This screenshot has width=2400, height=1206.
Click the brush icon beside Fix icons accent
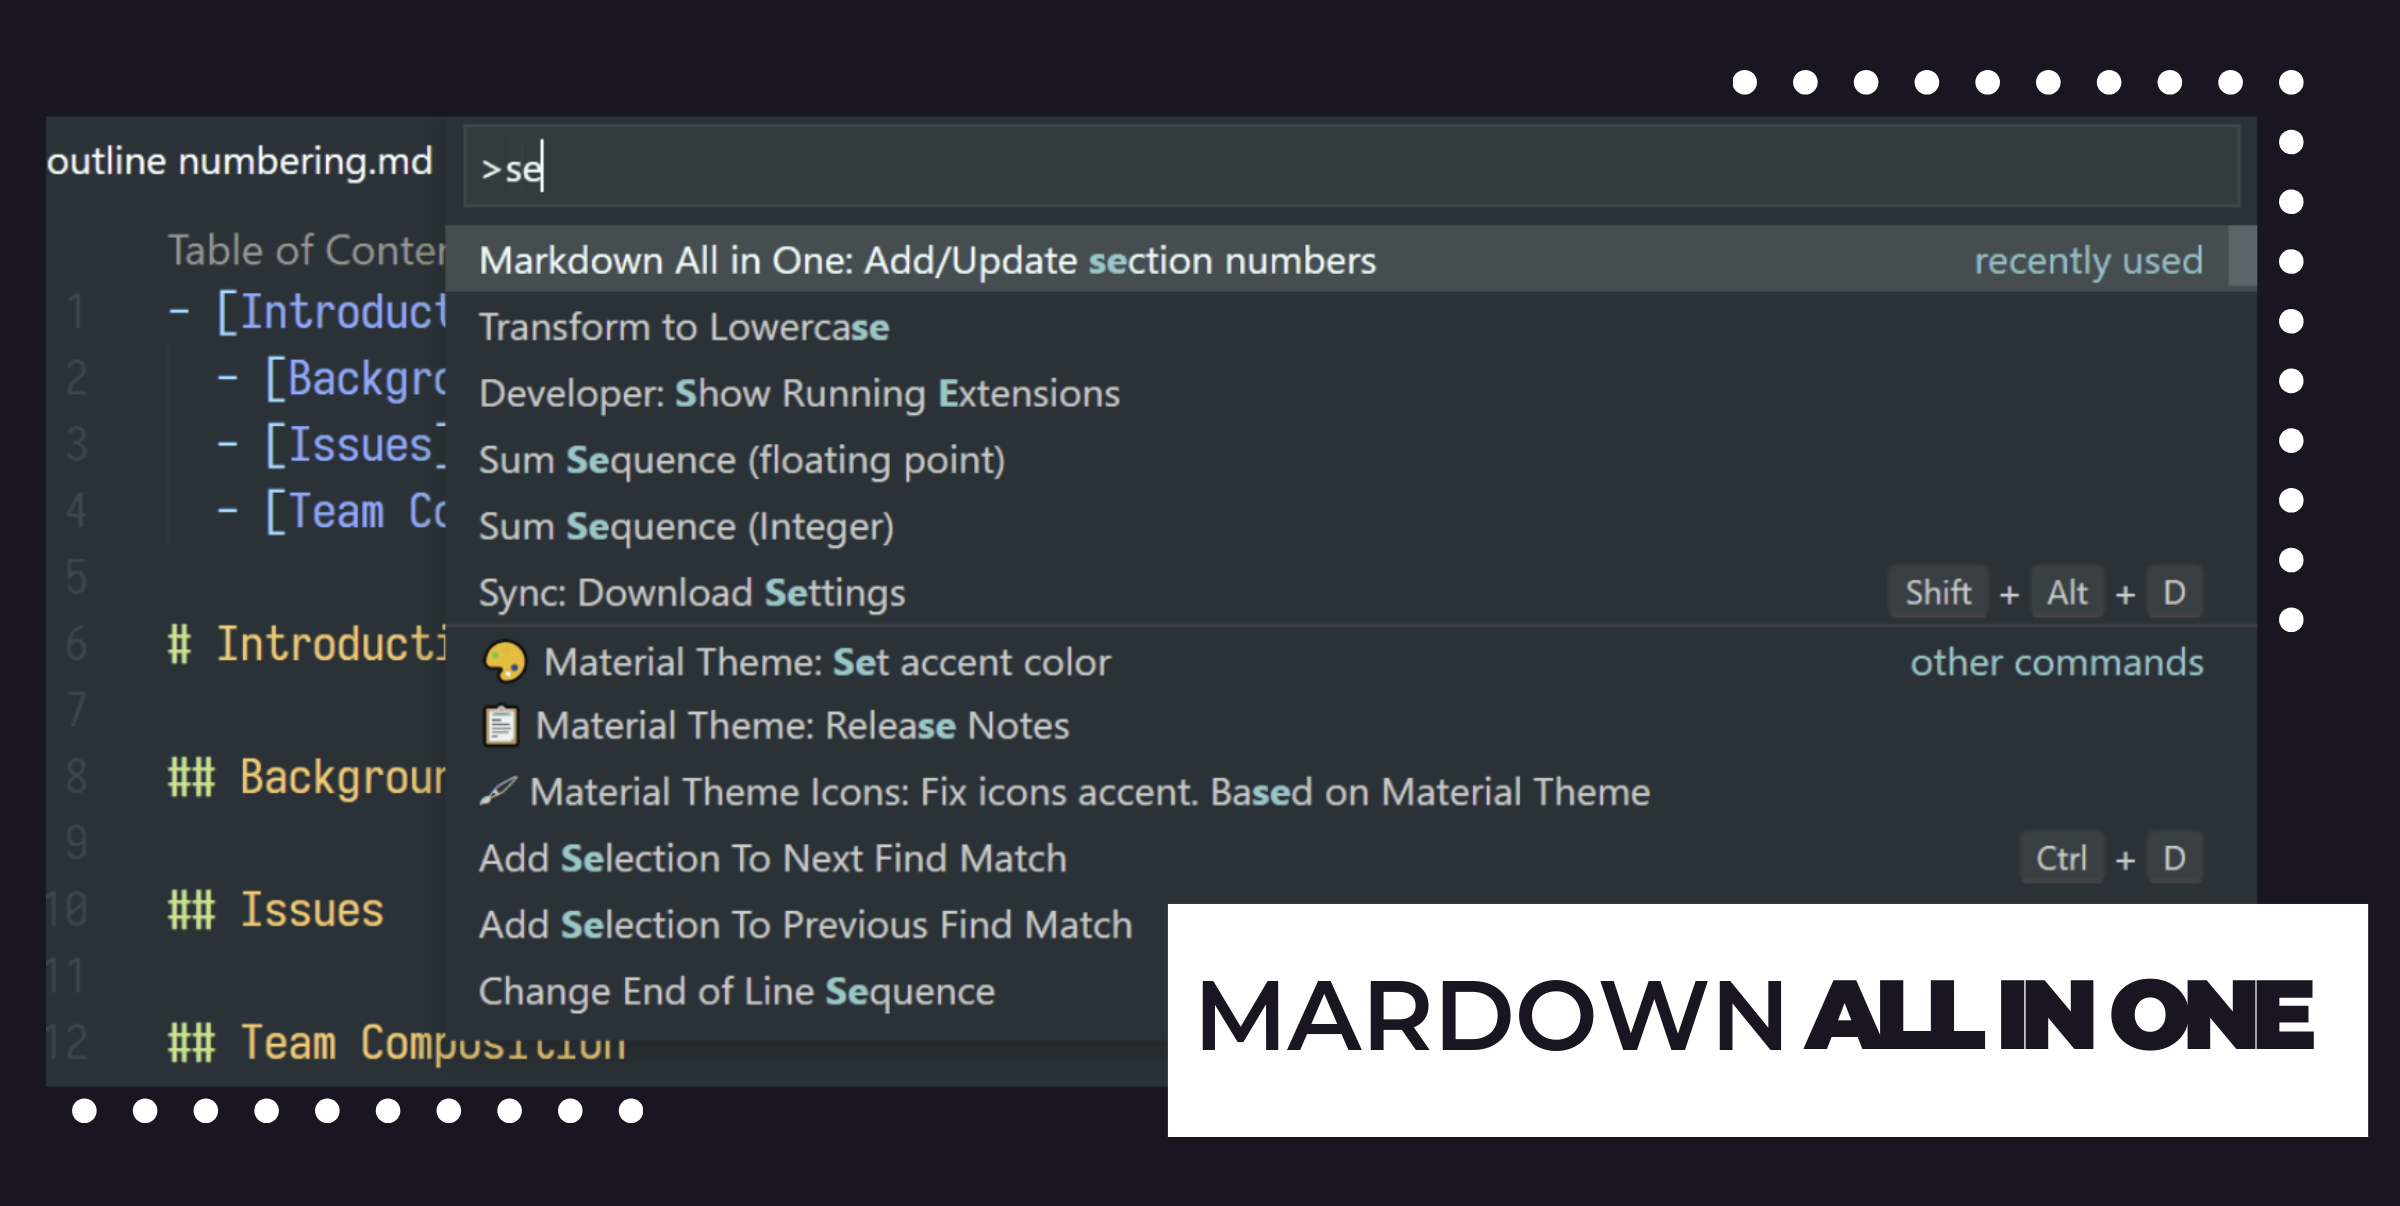[498, 792]
